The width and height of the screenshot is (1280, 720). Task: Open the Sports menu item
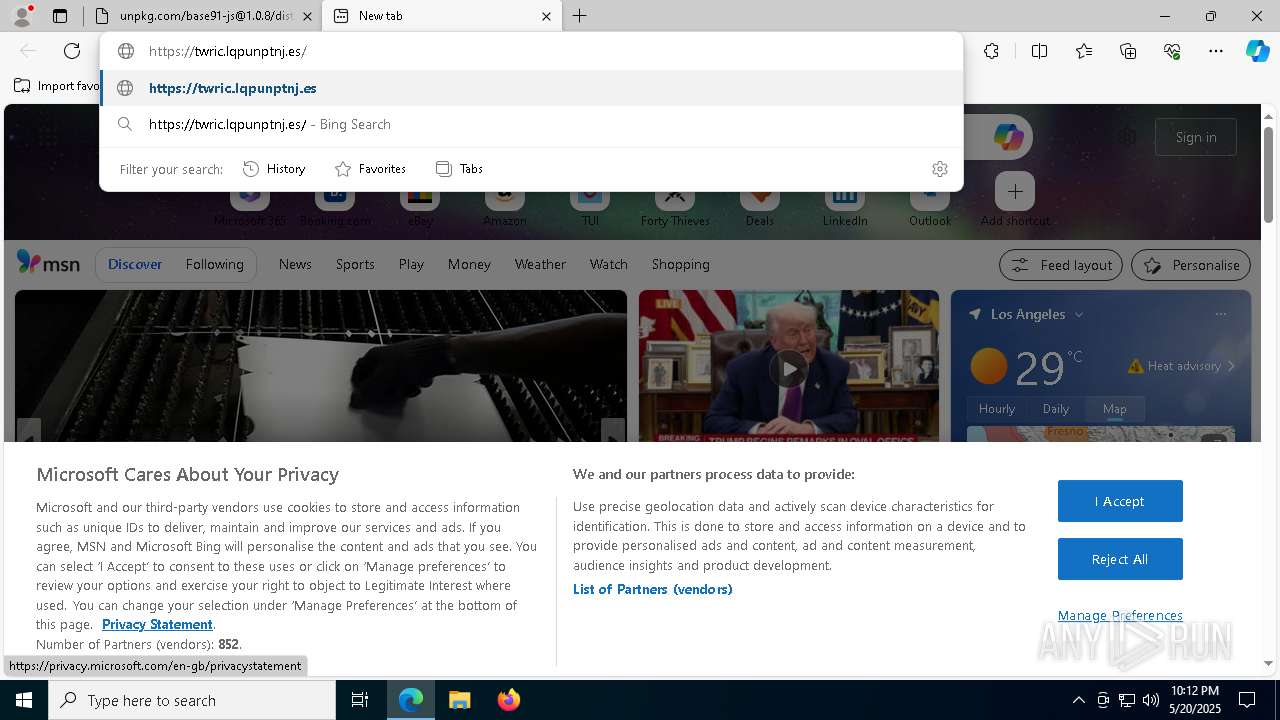(x=355, y=264)
